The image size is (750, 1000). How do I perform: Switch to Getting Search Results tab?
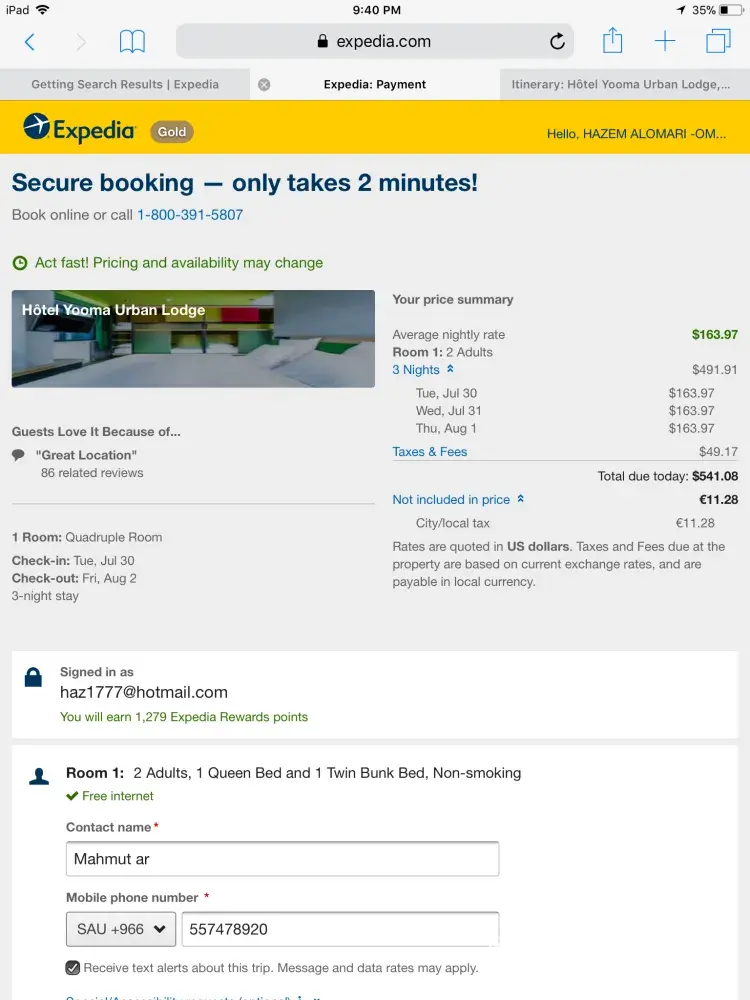coord(125,85)
